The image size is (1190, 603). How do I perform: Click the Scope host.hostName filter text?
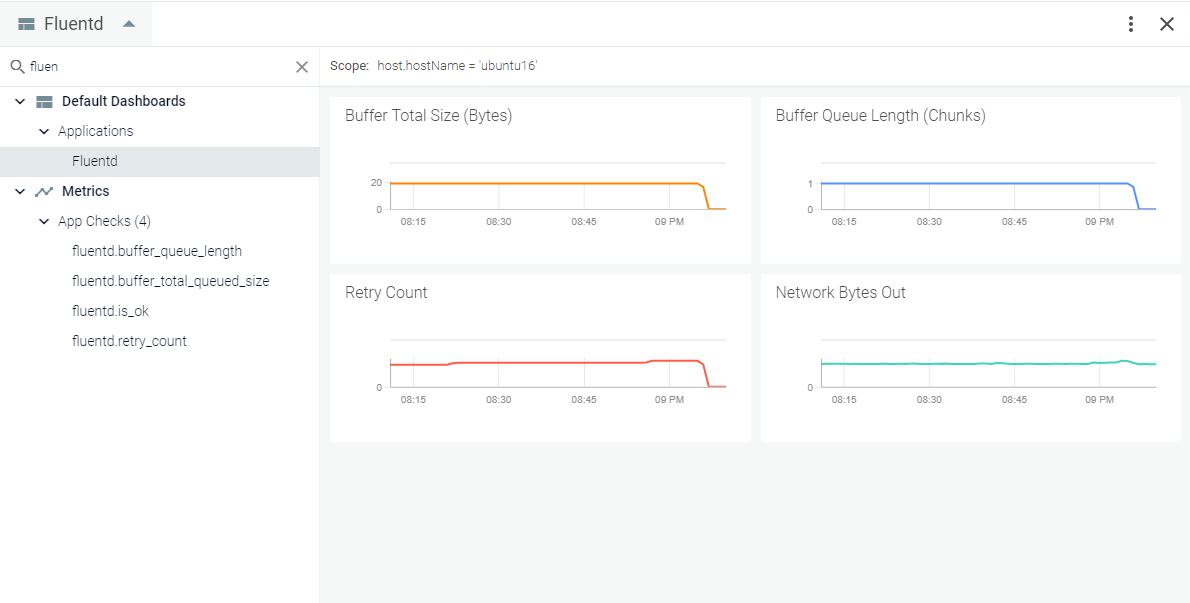pyautogui.click(x=457, y=66)
